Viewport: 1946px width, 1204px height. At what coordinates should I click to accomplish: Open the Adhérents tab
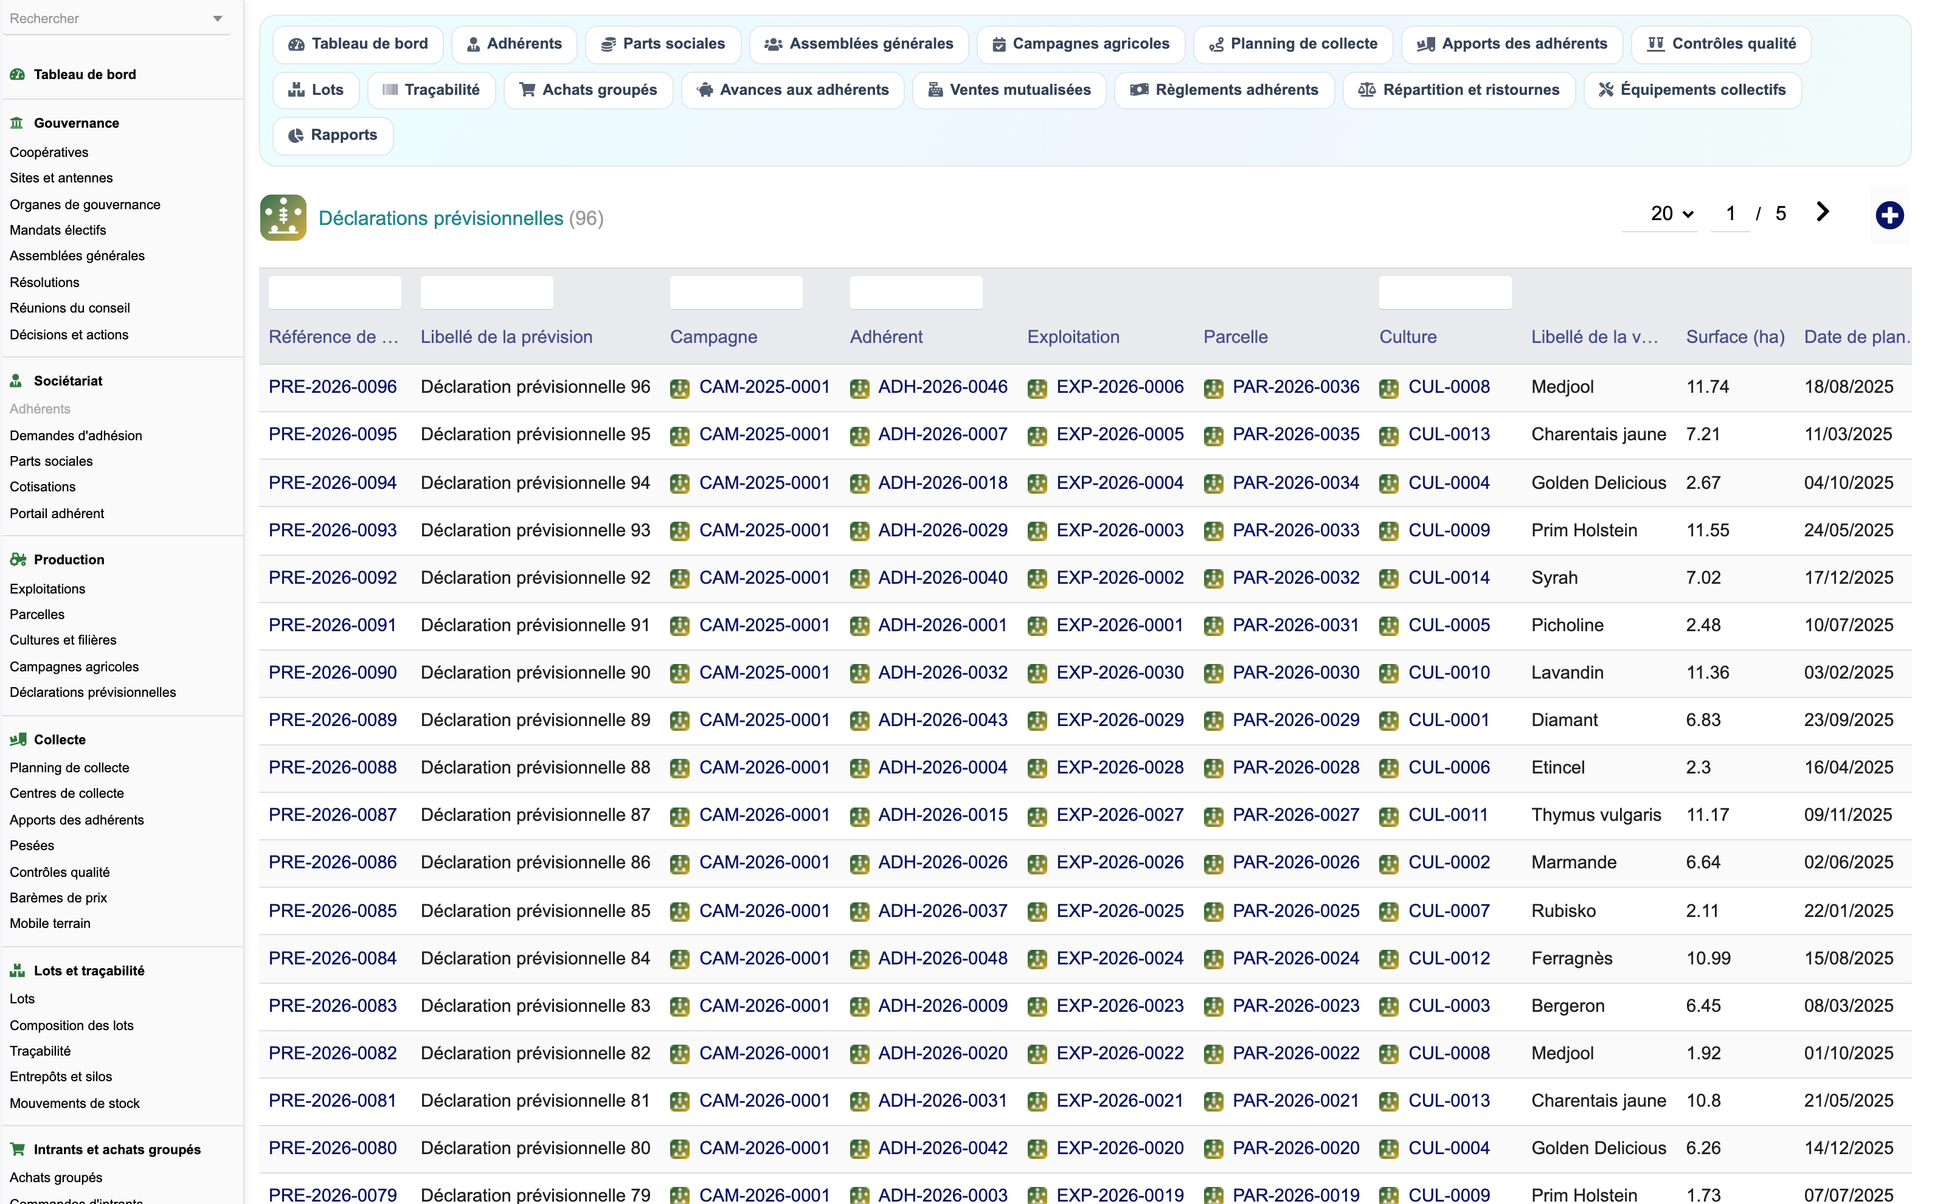click(x=514, y=44)
